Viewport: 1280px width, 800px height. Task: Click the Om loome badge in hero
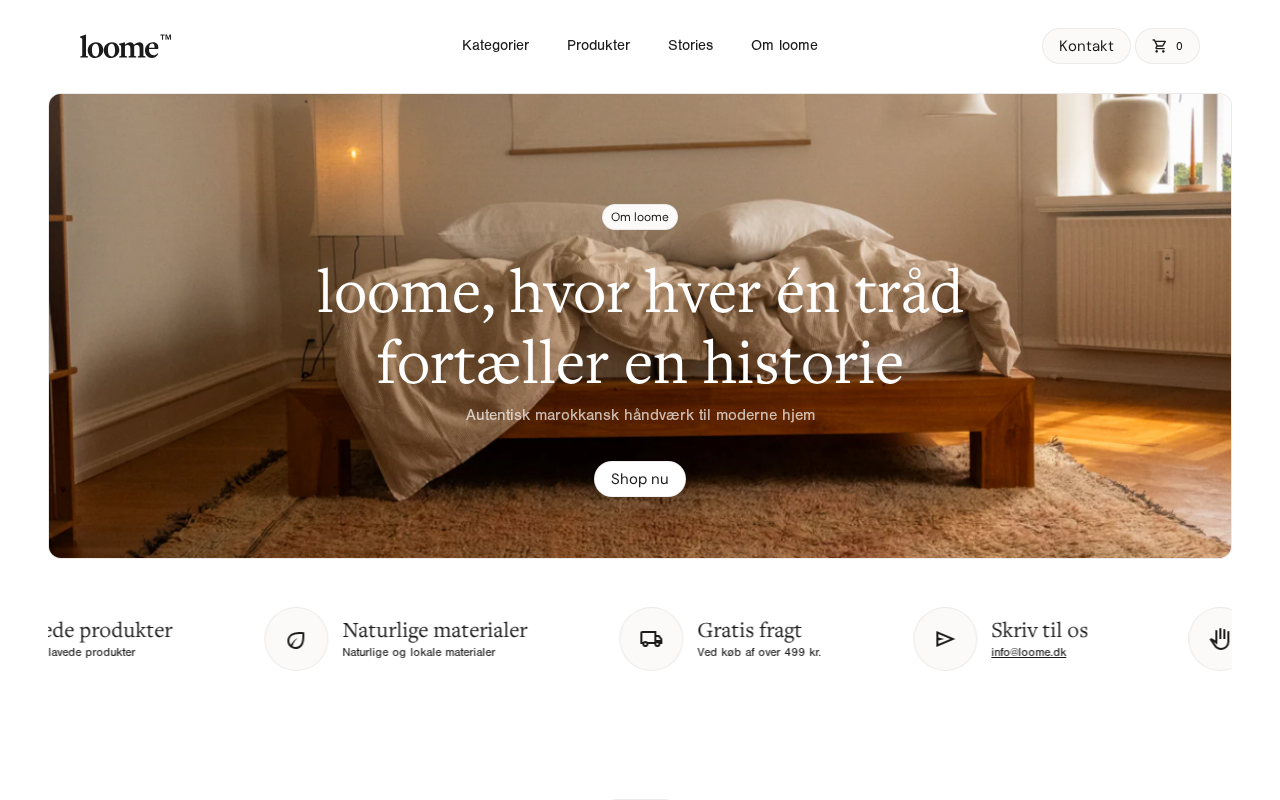[640, 217]
